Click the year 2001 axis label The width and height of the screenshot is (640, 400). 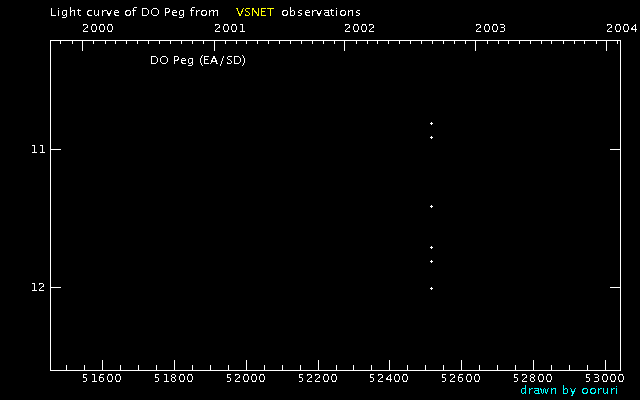point(230,28)
